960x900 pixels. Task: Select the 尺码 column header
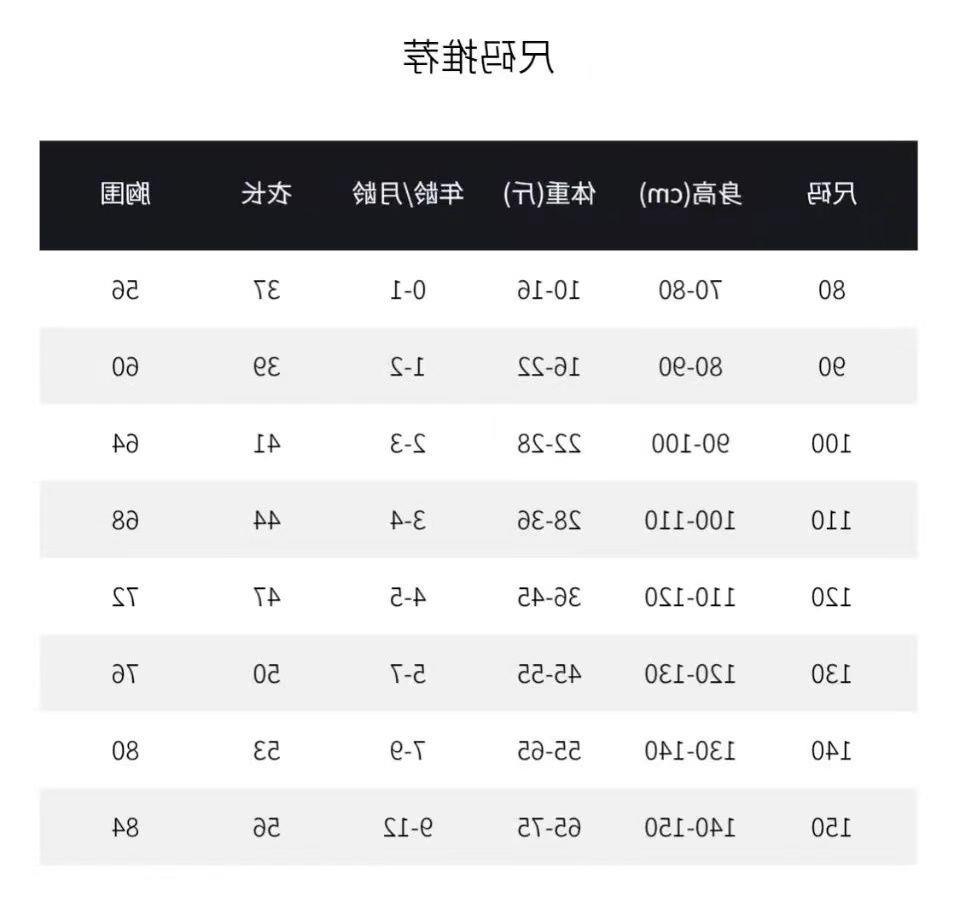point(832,194)
